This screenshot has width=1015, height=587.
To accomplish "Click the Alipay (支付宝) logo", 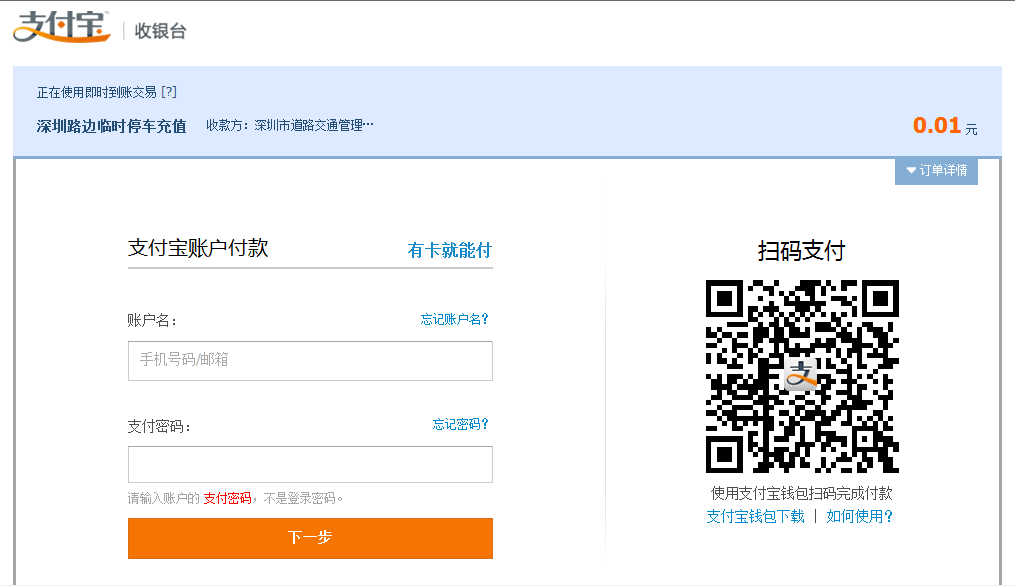I will click(x=61, y=27).
